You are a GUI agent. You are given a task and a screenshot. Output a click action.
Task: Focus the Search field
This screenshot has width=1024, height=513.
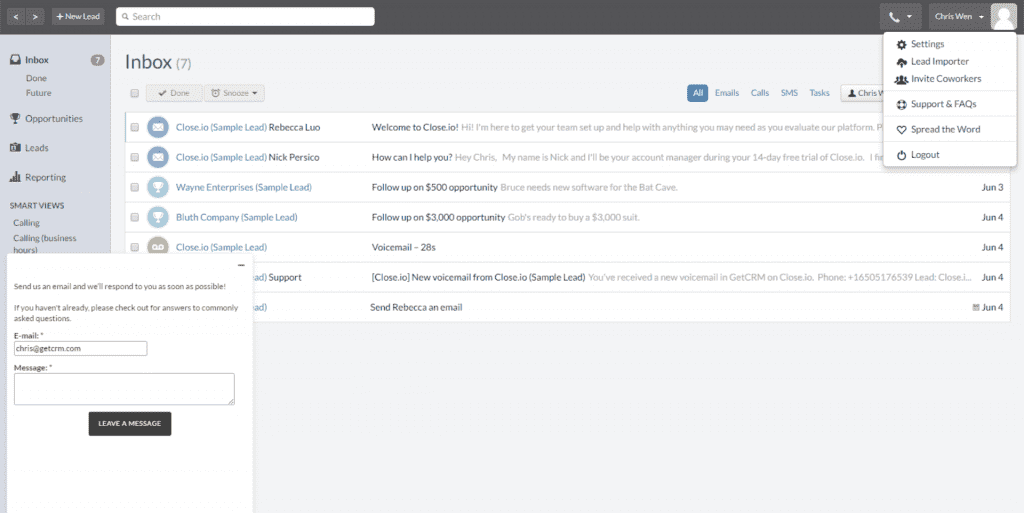pyautogui.click(x=245, y=16)
